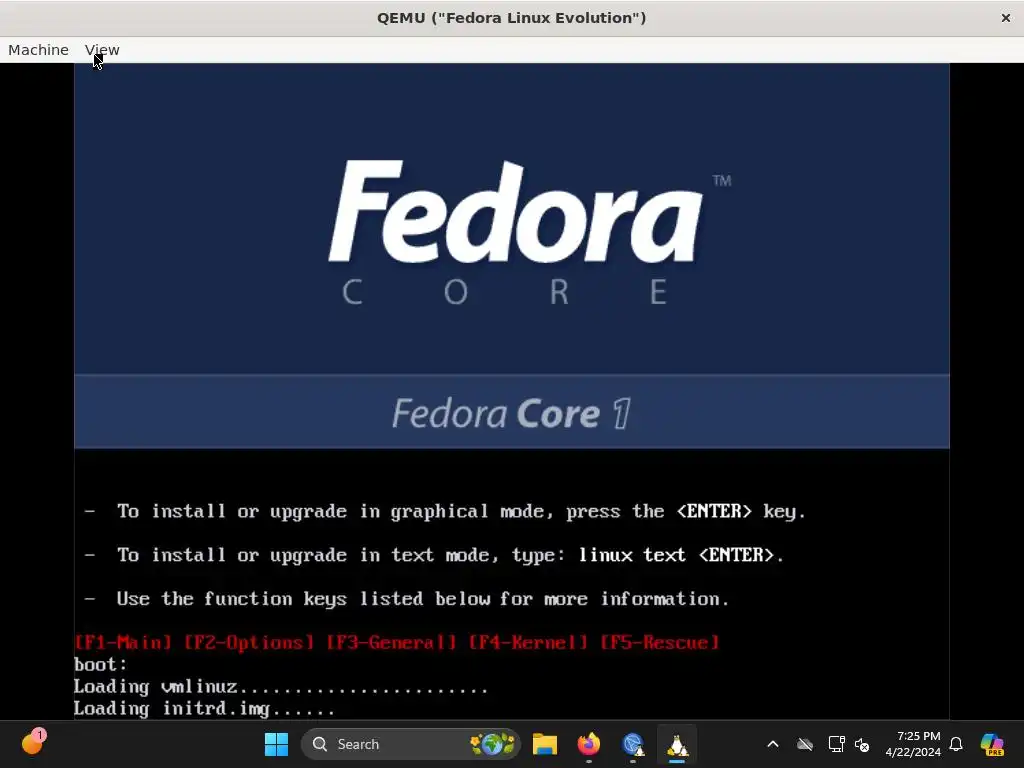Click the 'Fedora Core 1' banner text
Viewport: 1024px width, 768px height.
click(511, 413)
